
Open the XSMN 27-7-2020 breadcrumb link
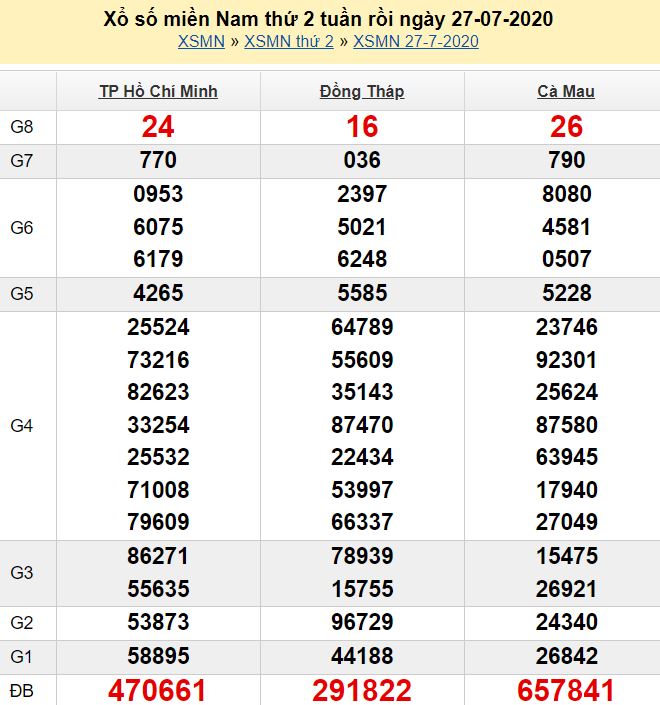[416, 41]
